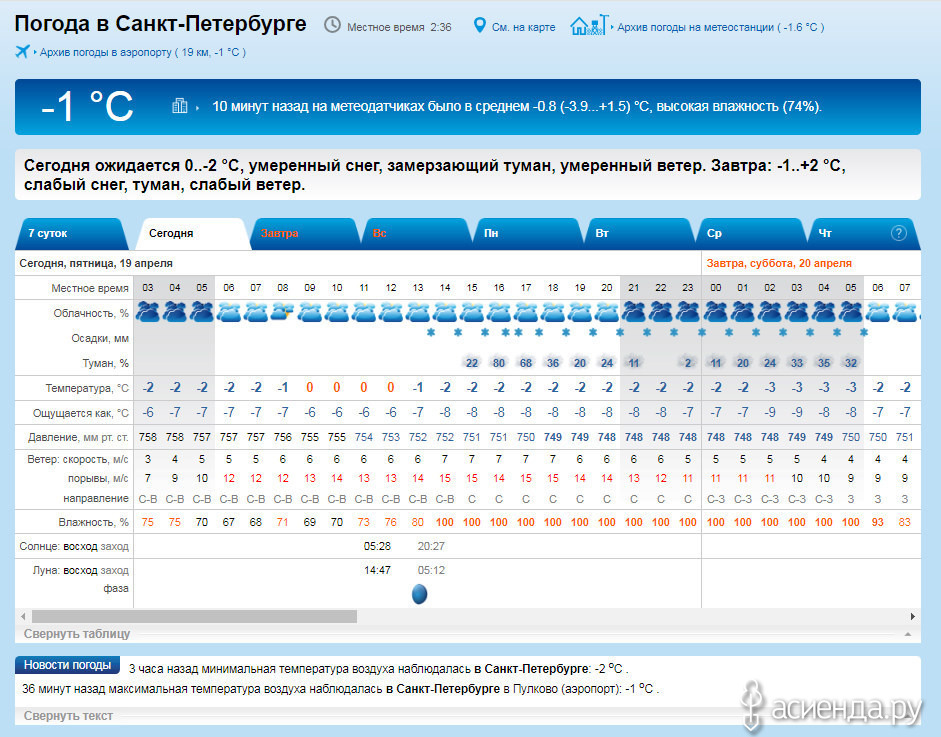
Task: Open the help question mark icon
Action: point(898,233)
